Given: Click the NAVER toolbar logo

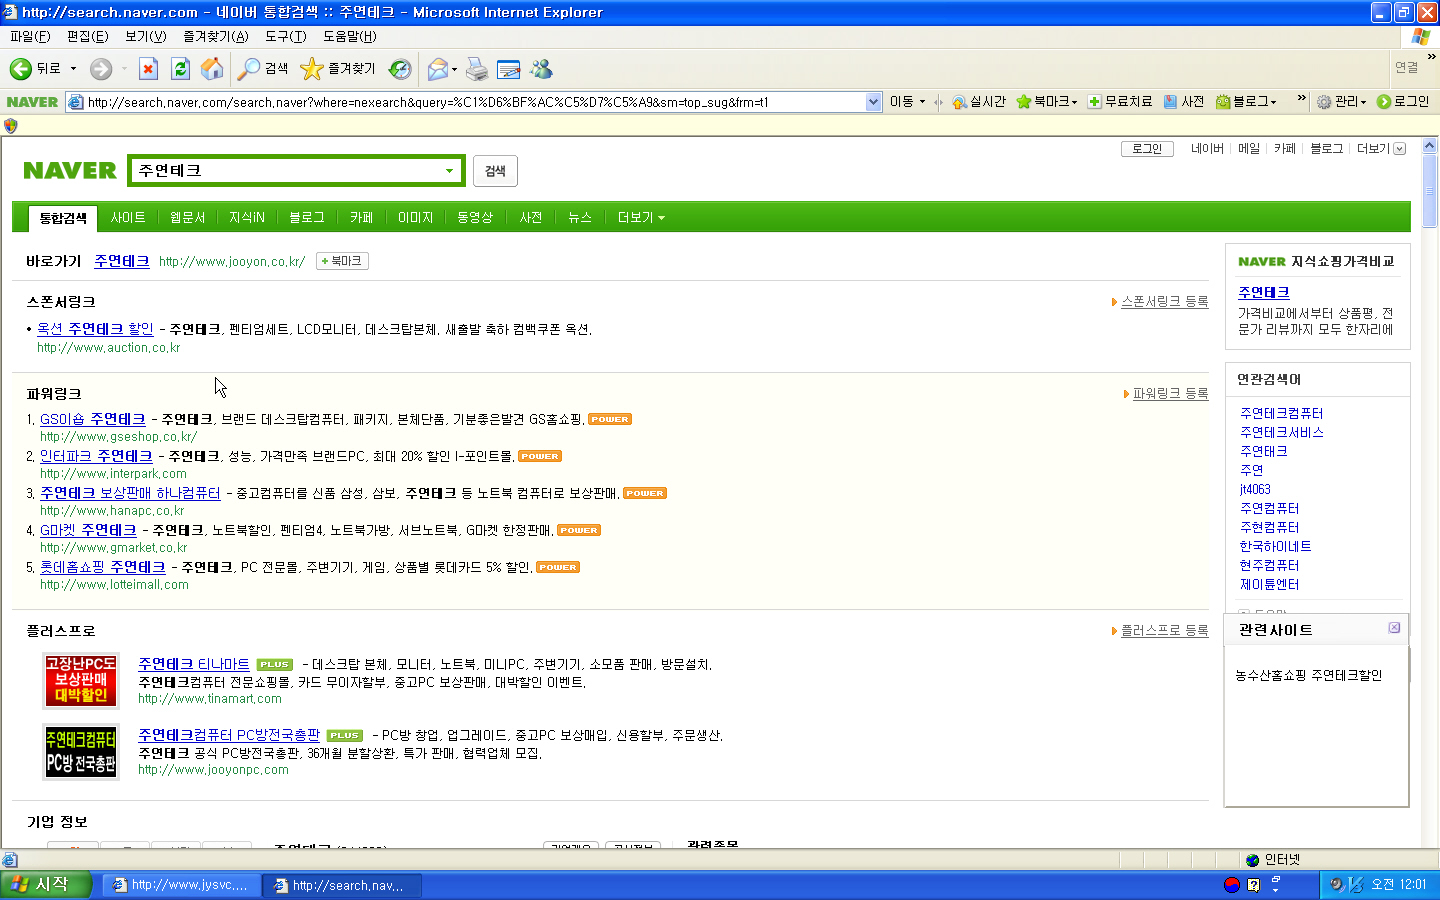Looking at the screenshot, I should (x=32, y=102).
